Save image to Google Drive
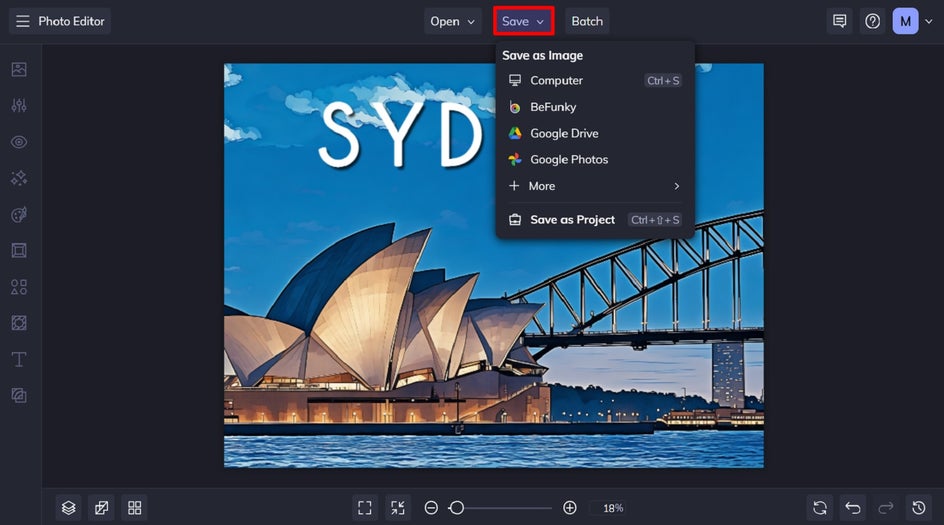The width and height of the screenshot is (944, 525). [x=595, y=133]
